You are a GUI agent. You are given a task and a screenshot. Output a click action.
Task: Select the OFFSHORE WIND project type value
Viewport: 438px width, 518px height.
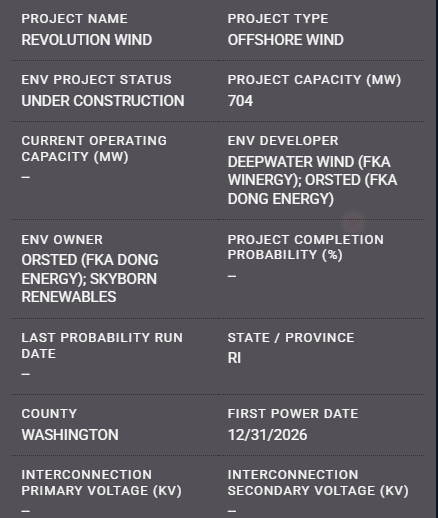(x=286, y=40)
